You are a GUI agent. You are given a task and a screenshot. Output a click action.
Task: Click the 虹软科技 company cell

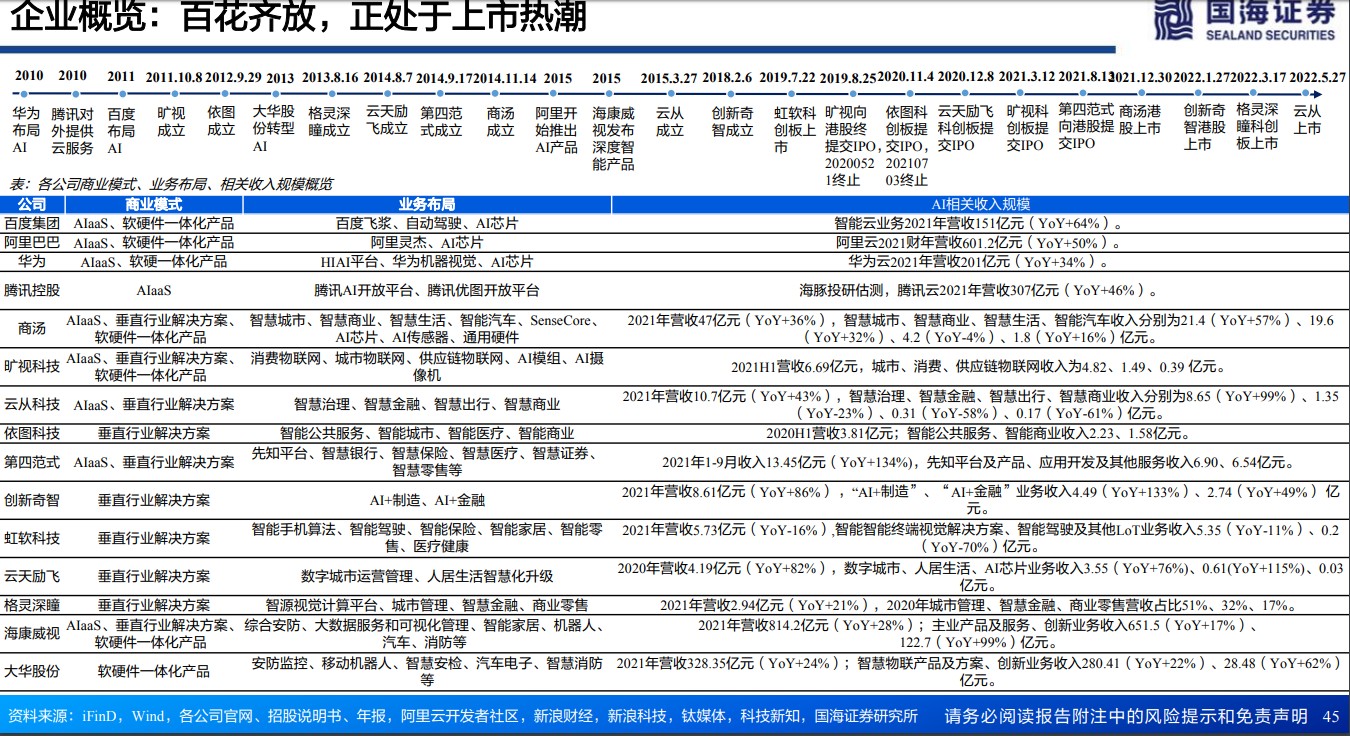tap(32, 538)
